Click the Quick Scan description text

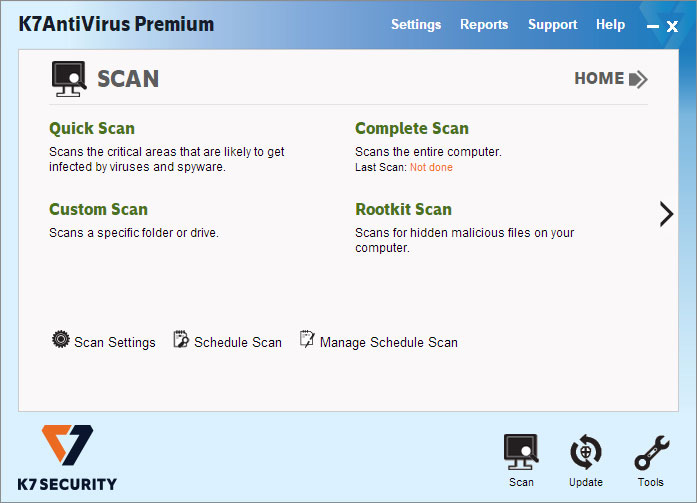pos(167,159)
